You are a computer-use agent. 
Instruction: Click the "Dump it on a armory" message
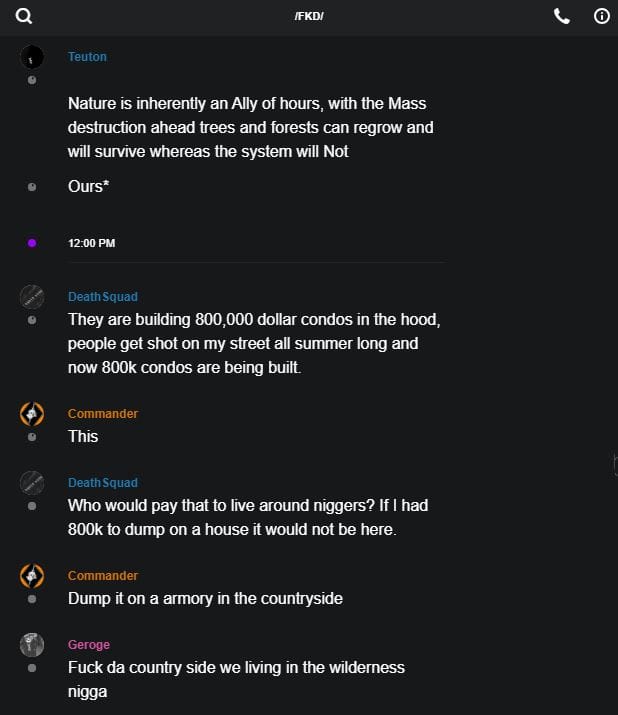(205, 598)
